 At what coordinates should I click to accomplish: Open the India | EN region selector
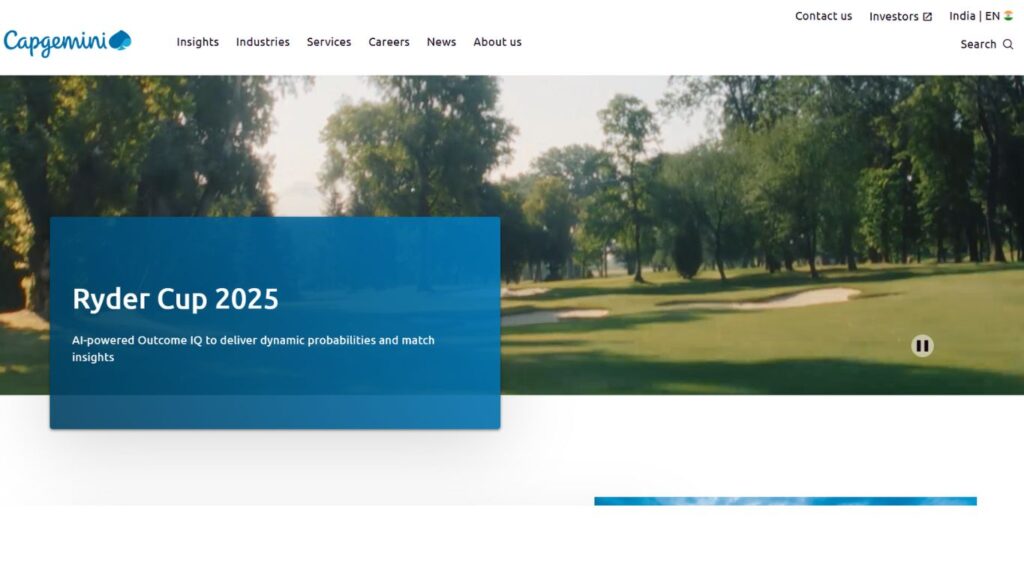click(x=981, y=16)
